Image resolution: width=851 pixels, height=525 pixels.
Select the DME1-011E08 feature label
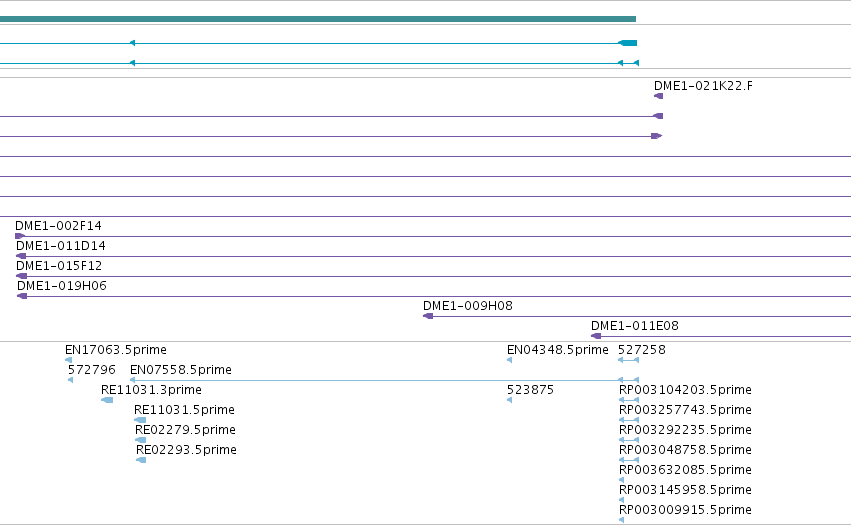[635, 326]
